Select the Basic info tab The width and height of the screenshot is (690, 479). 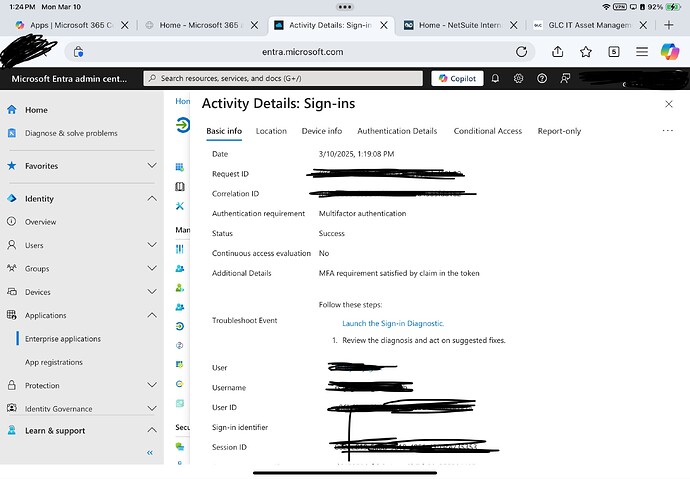pos(224,131)
